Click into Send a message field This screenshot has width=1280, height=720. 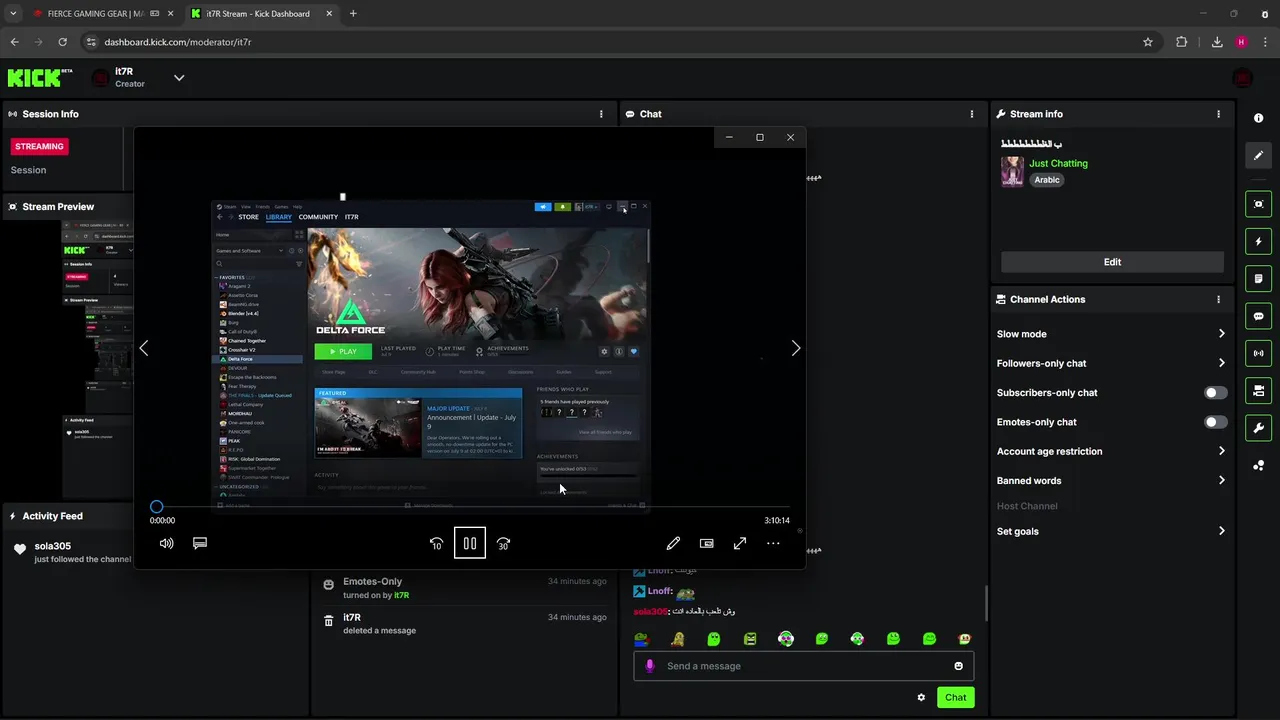point(803,666)
